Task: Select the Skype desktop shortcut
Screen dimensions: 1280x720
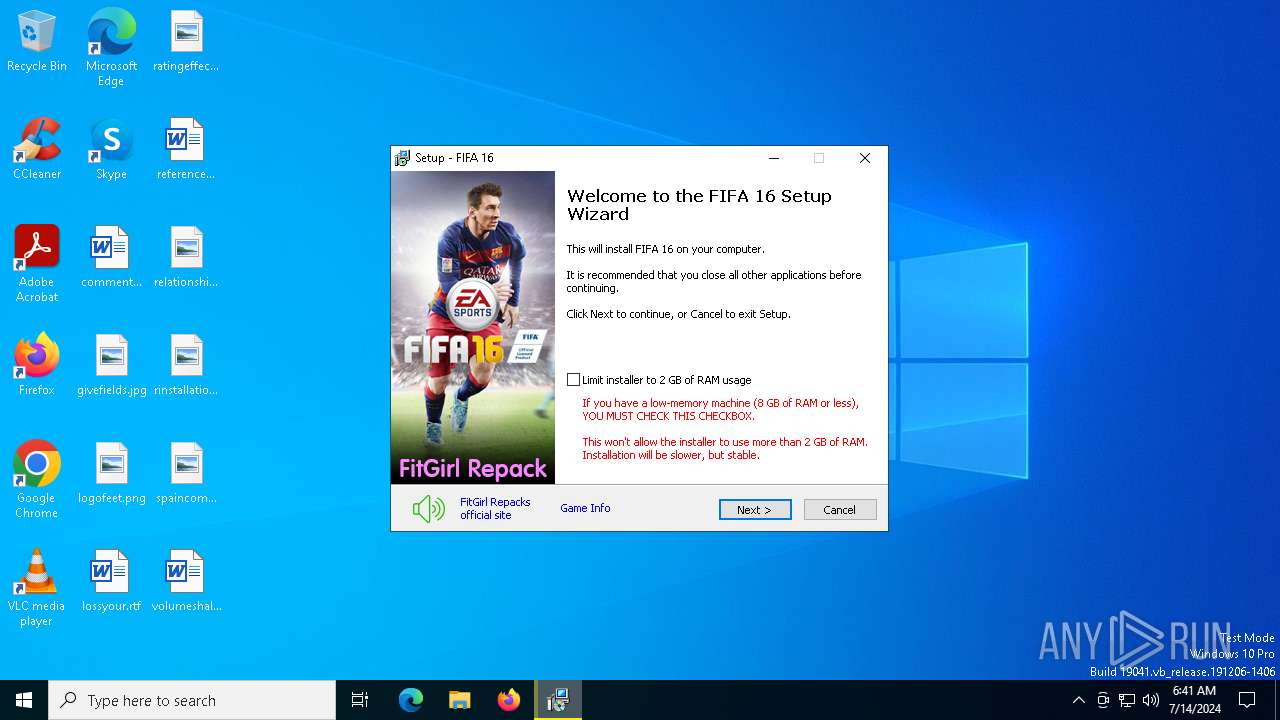Action: (111, 150)
